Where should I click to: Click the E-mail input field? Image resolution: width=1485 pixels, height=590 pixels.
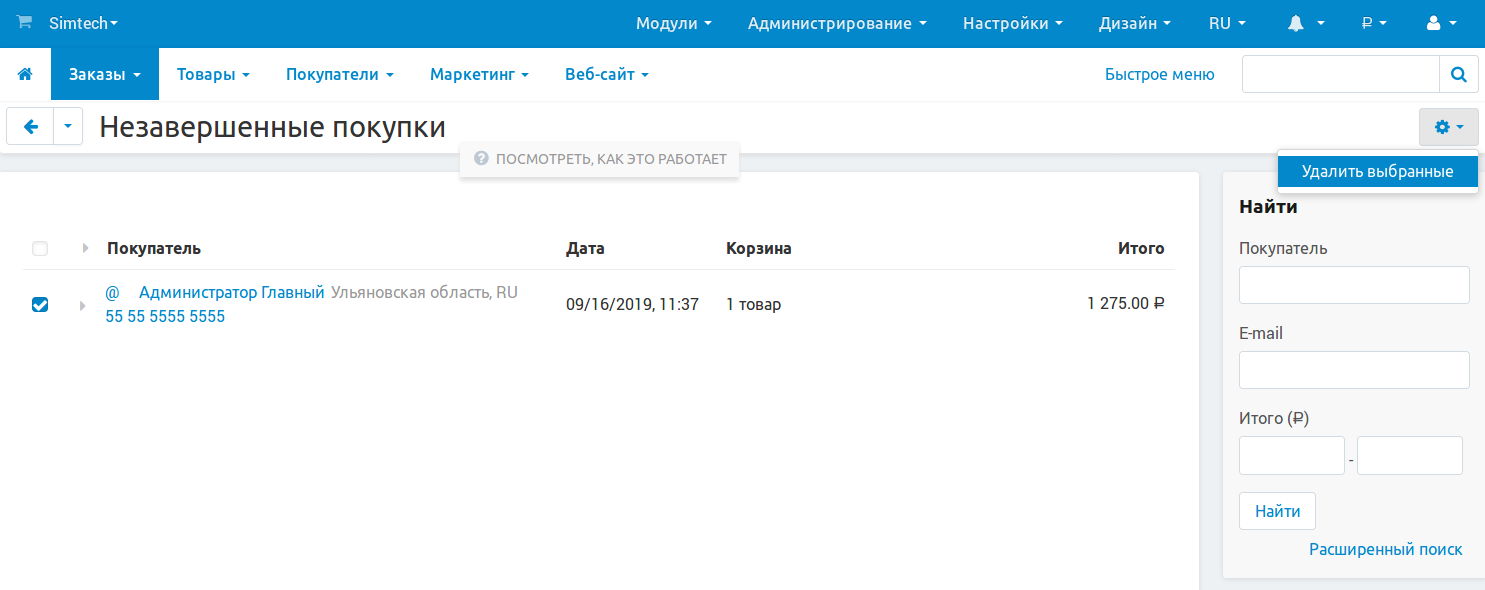pyautogui.click(x=1354, y=370)
